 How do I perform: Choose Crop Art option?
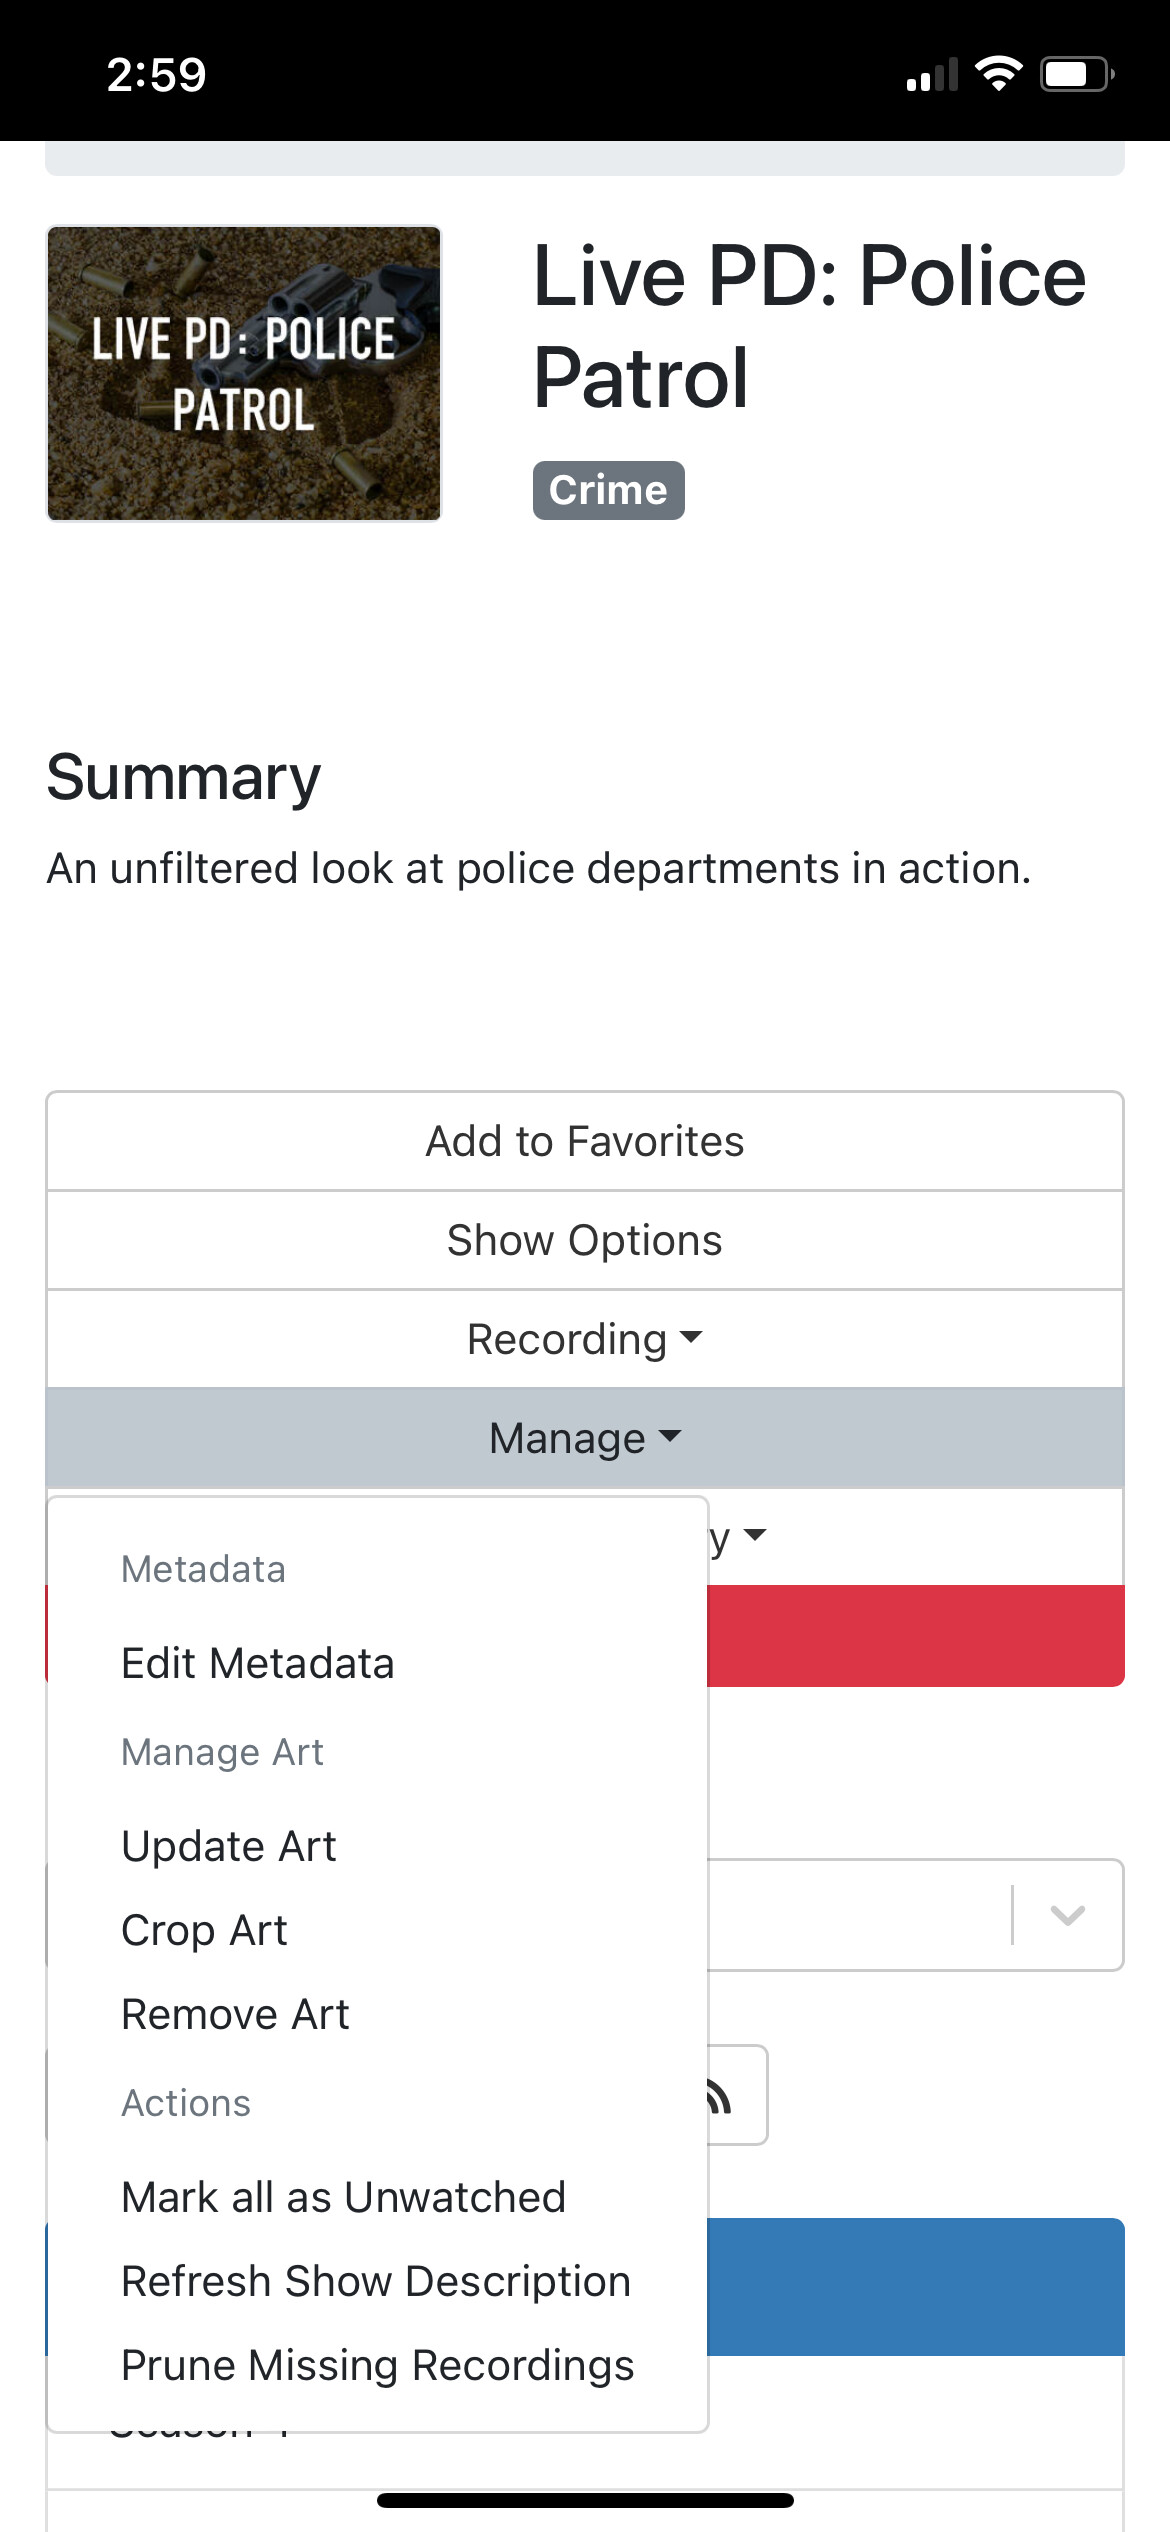point(204,1930)
